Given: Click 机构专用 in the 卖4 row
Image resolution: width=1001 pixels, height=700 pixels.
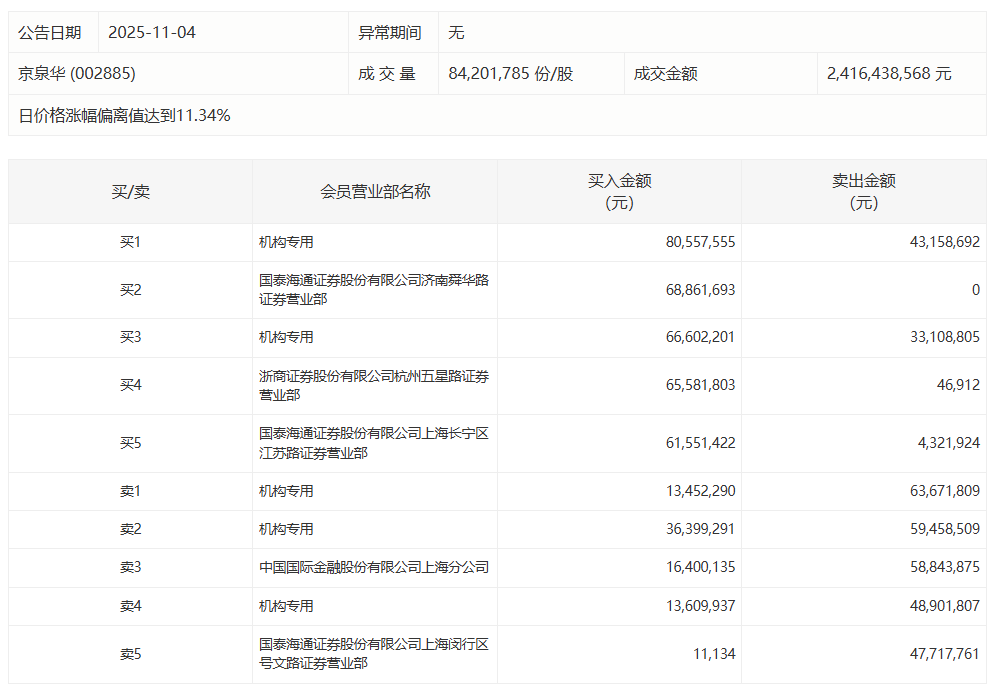Looking at the screenshot, I should coord(286,606).
